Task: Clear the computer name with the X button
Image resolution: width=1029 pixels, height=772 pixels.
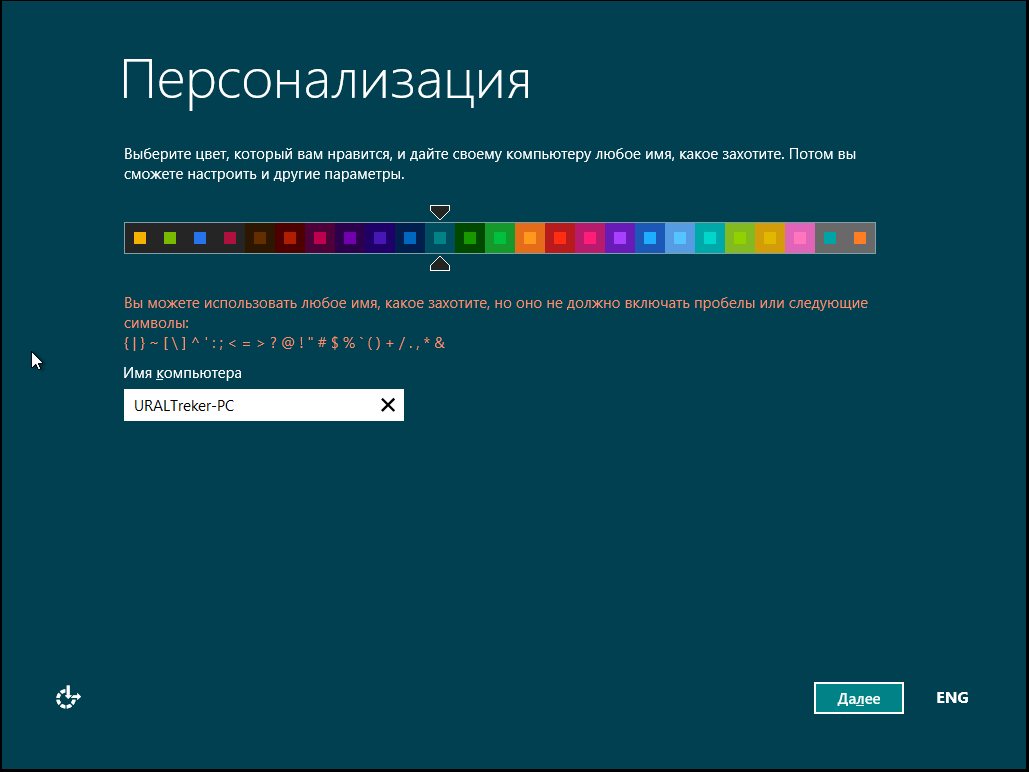Action: [x=388, y=405]
